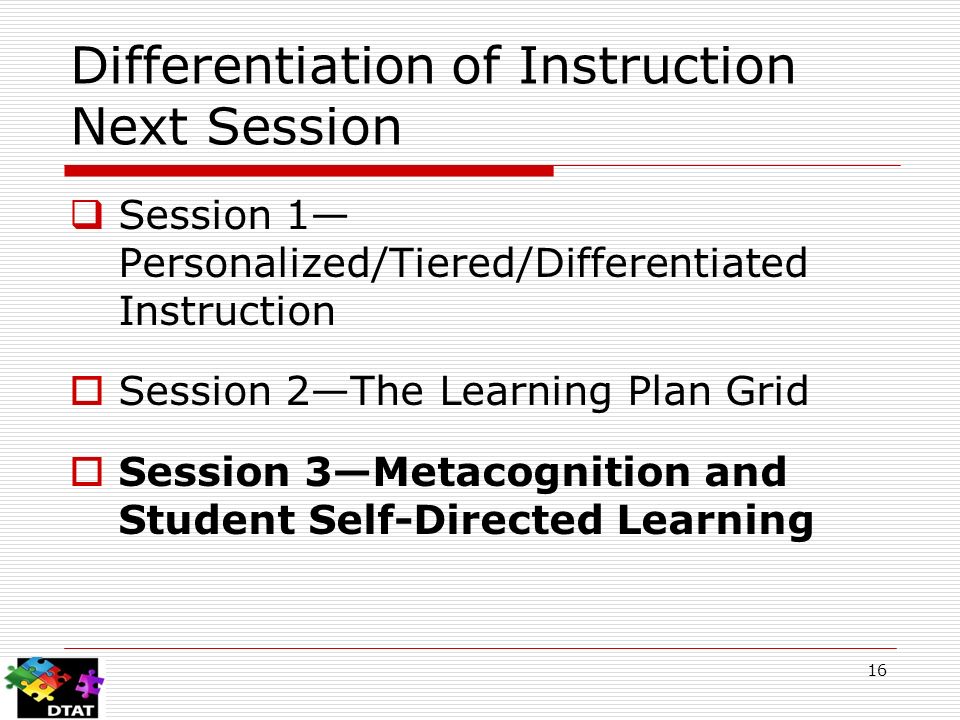Viewport: 960px width, 720px height.
Task: Select 'Student Self-Directed Learning' bold line
Action: pyautogui.click(x=466, y=521)
